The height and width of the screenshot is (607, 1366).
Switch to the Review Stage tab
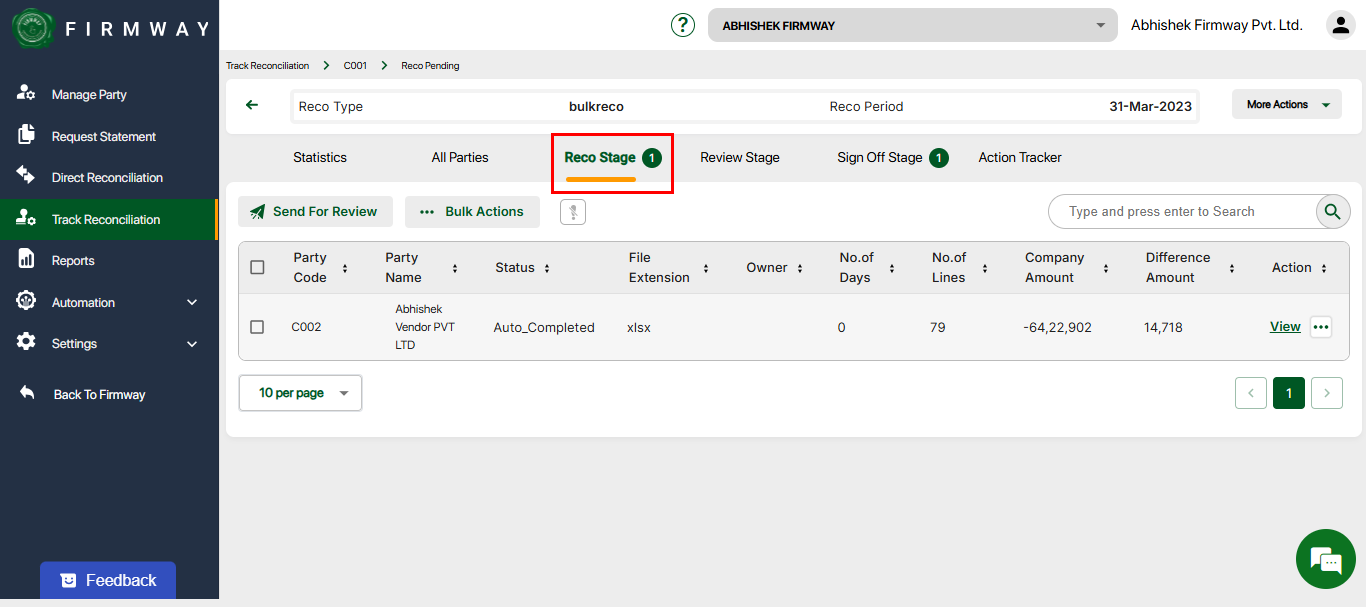pos(739,157)
